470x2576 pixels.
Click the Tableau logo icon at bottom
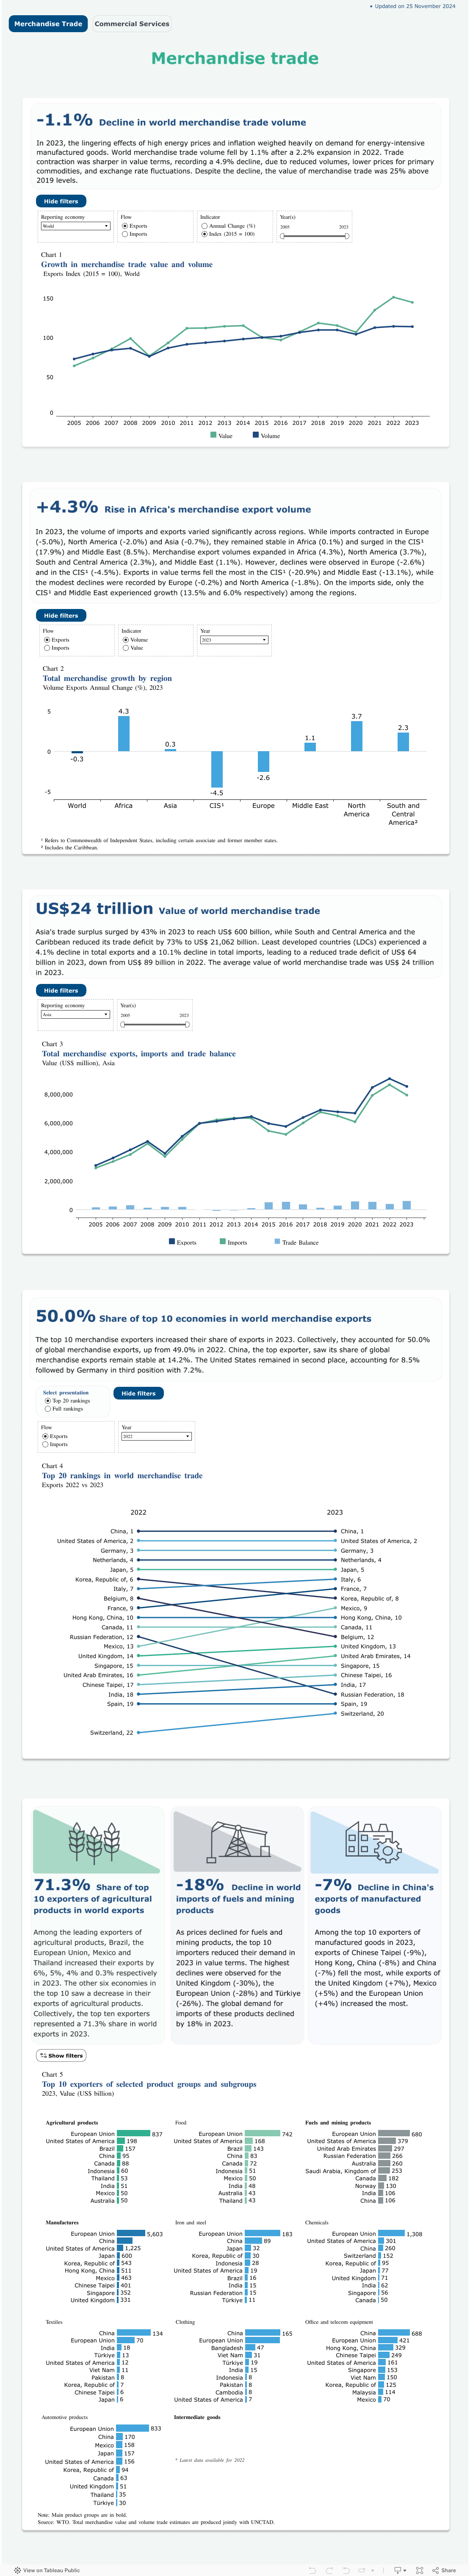17,2569
